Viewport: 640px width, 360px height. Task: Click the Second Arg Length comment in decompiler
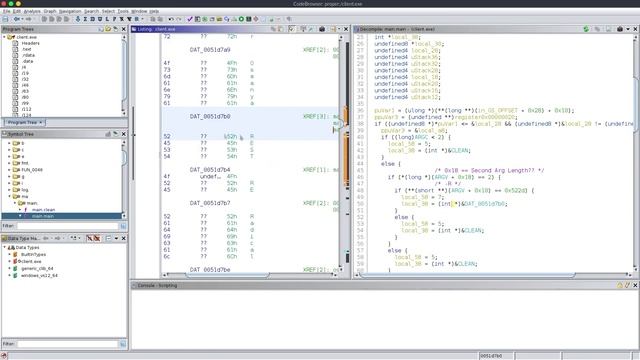click(x=489, y=170)
